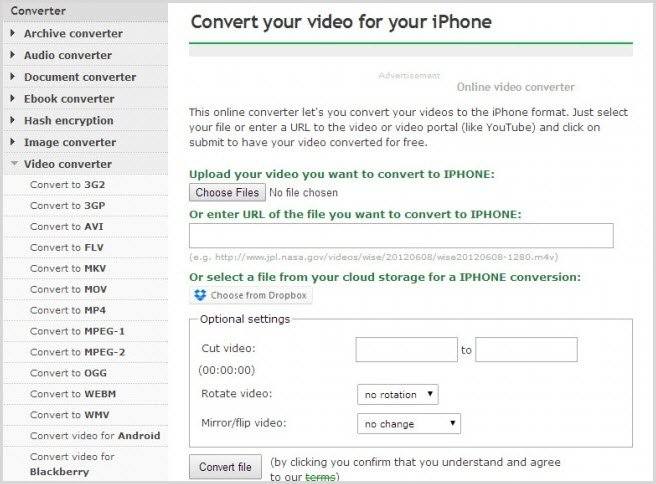The image size is (656, 484).
Task: Click the Dropbox logo icon
Action: 200,295
